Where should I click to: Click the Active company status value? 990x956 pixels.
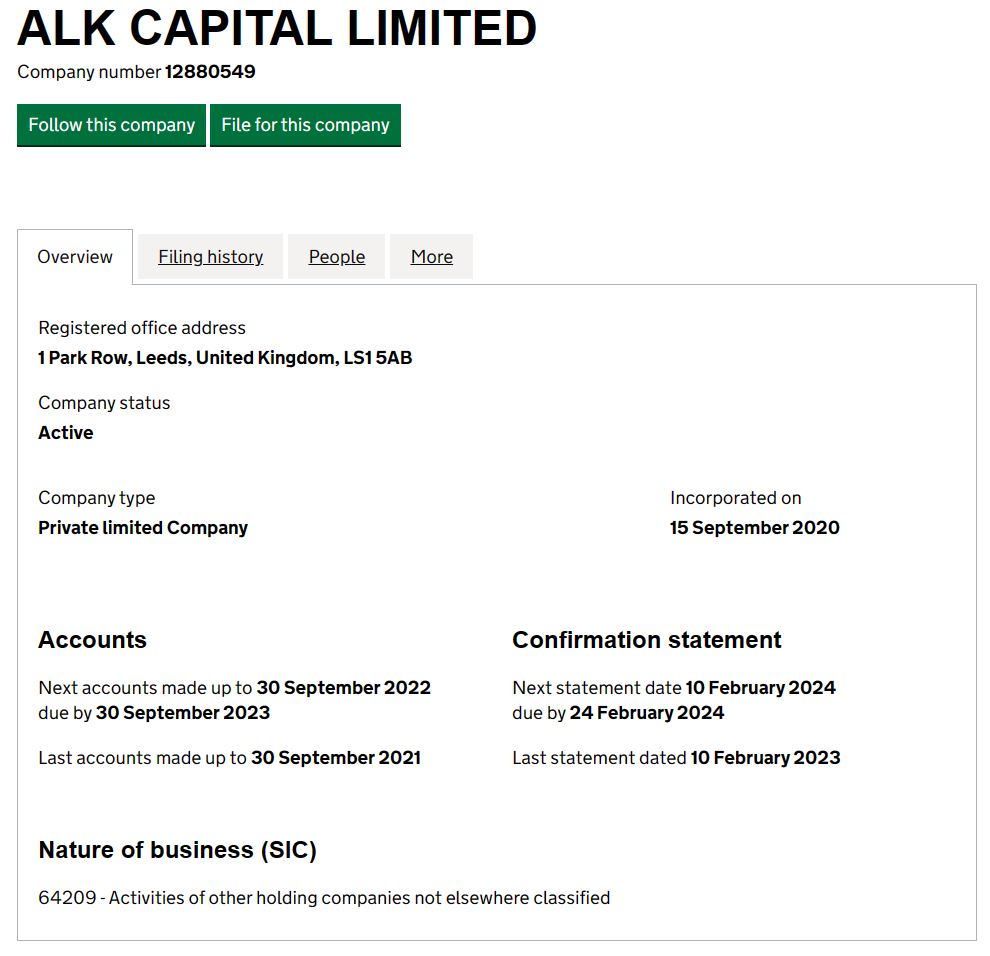pos(66,433)
